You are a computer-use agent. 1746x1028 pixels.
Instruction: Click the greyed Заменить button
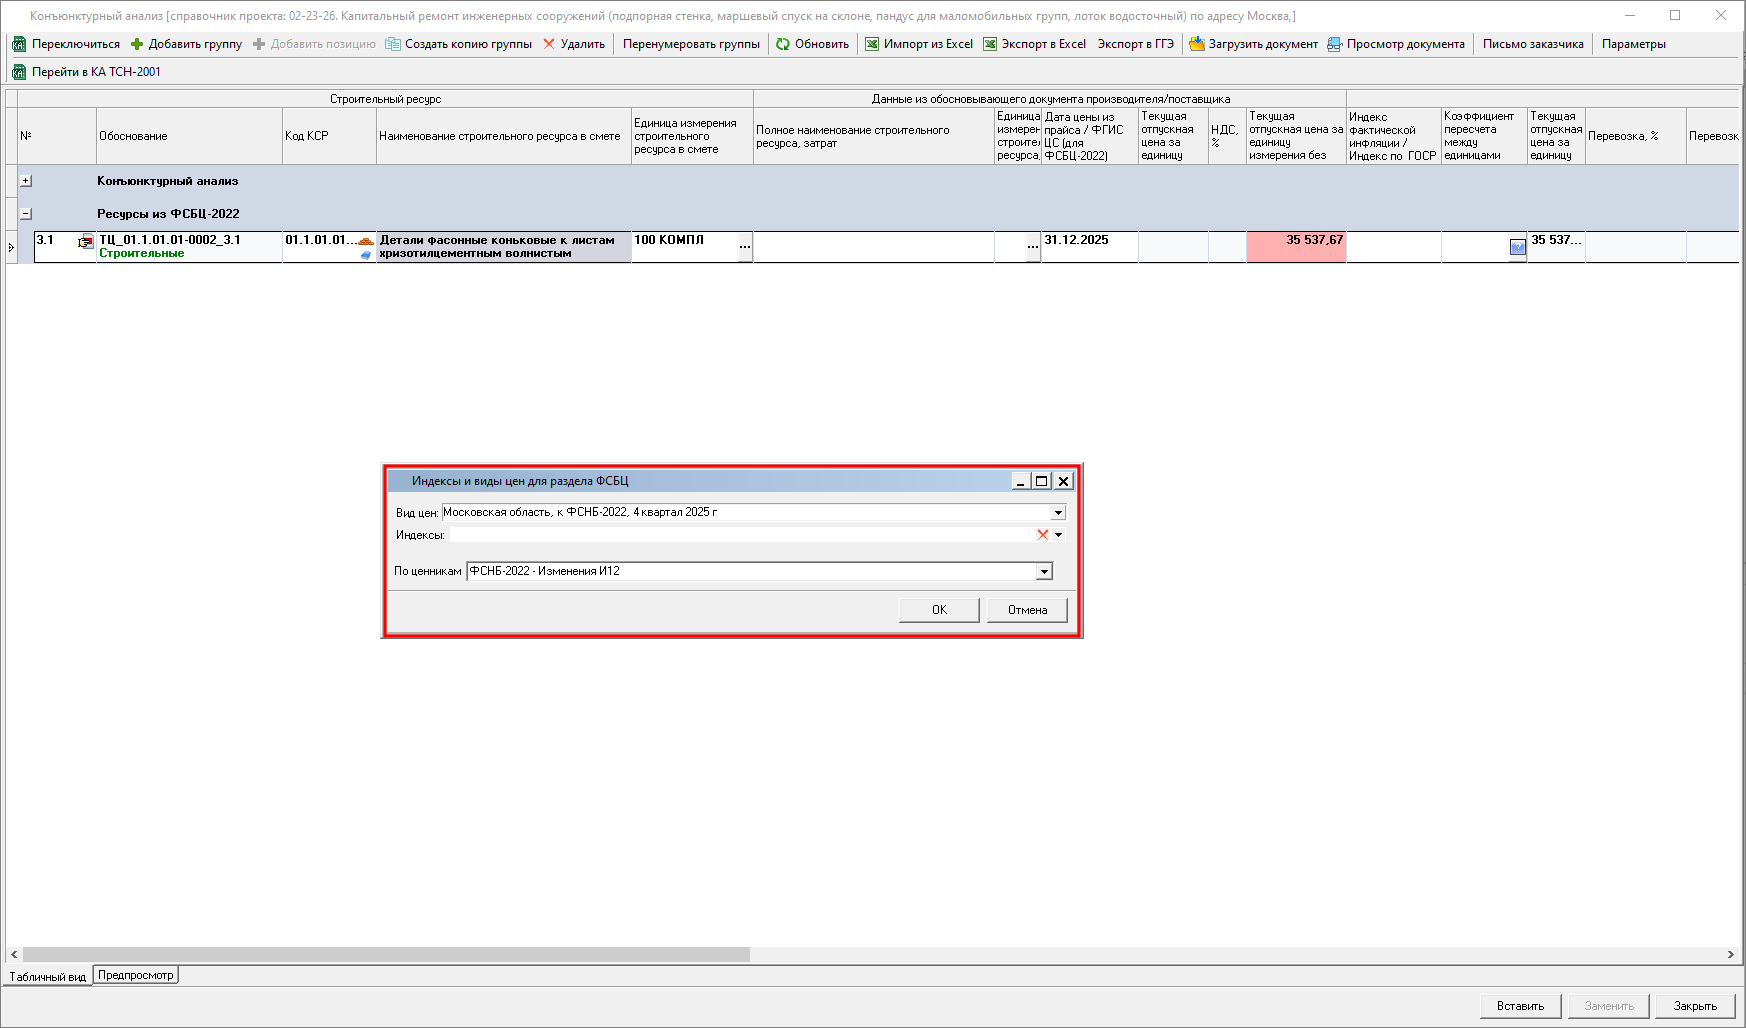tap(1608, 1006)
